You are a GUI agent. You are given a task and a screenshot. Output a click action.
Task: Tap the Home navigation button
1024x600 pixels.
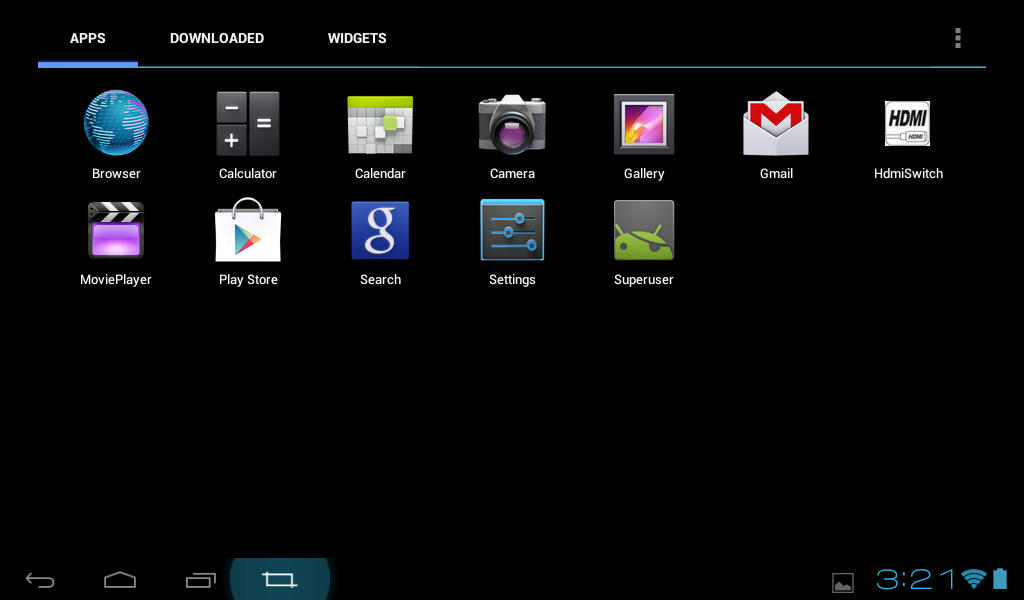pos(120,580)
